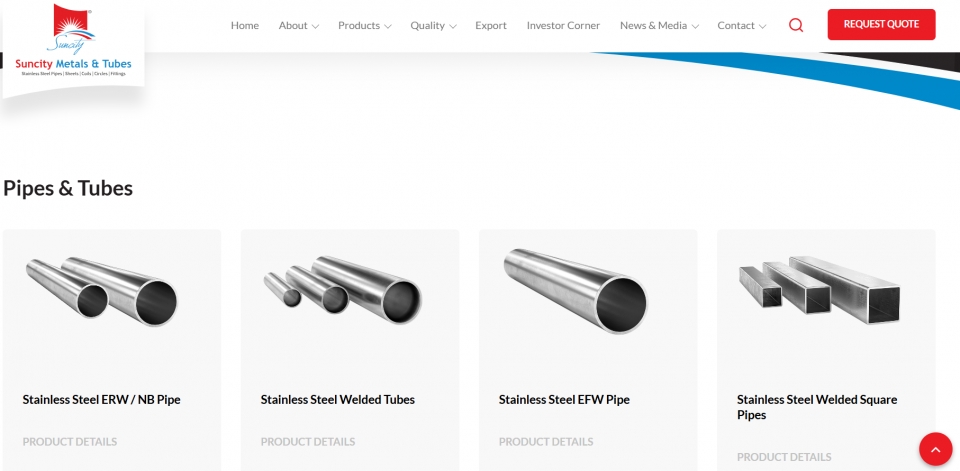Open the ERW / NB Pipe product image
The image size is (960, 471).
[x=102, y=292]
